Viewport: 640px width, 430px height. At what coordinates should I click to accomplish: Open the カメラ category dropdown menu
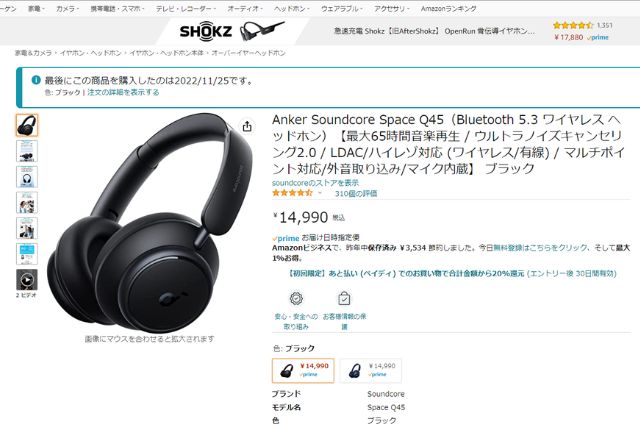(67, 9)
